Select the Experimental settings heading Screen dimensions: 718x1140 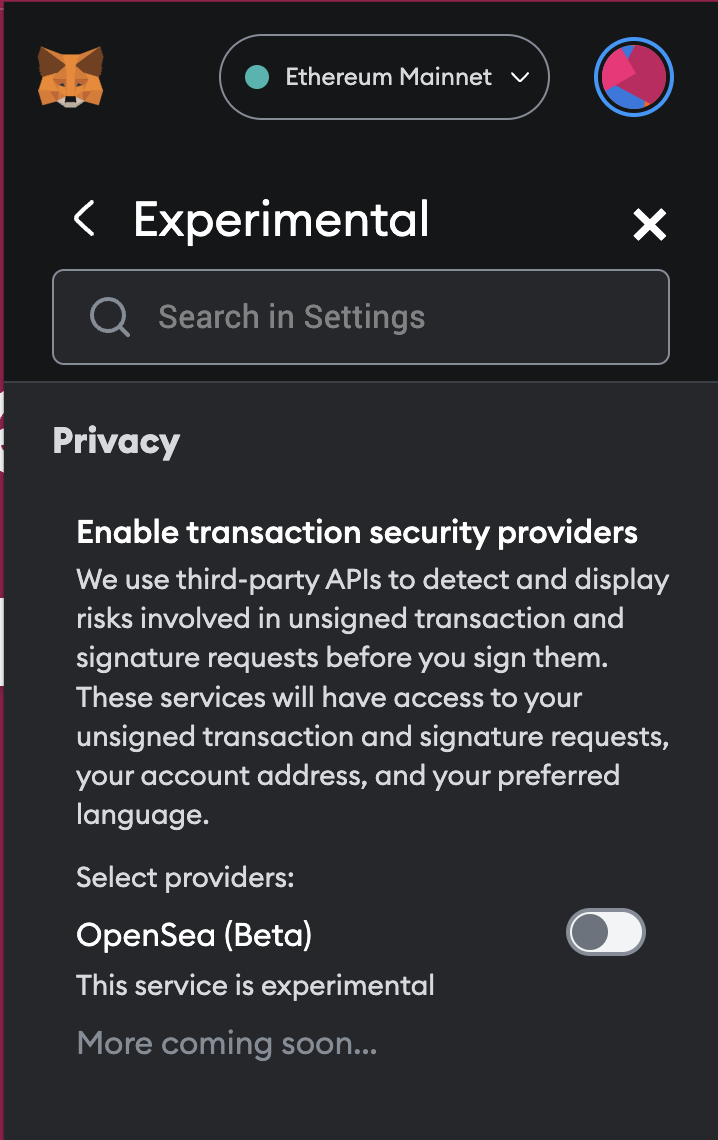[x=281, y=220]
